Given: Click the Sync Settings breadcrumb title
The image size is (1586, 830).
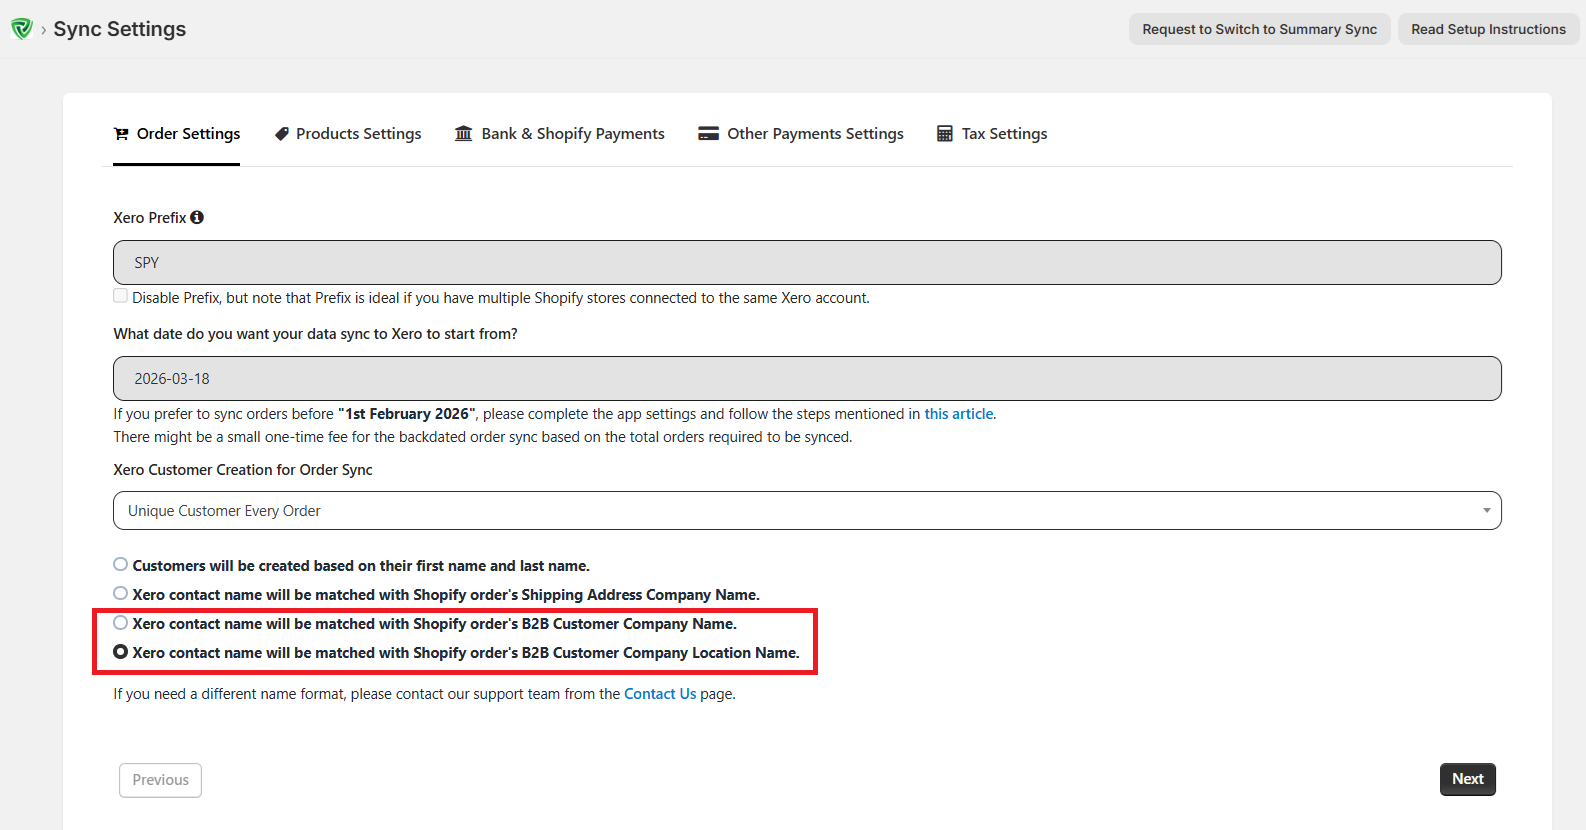Looking at the screenshot, I should point(120,29).
